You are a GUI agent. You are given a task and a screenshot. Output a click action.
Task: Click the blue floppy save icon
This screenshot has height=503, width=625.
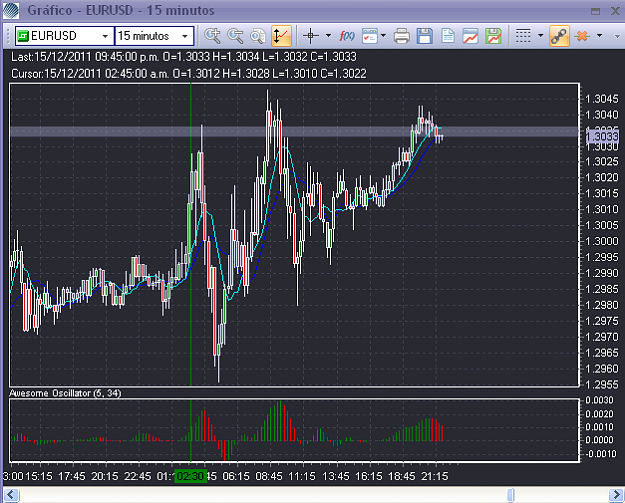click(x=425, y=36)
